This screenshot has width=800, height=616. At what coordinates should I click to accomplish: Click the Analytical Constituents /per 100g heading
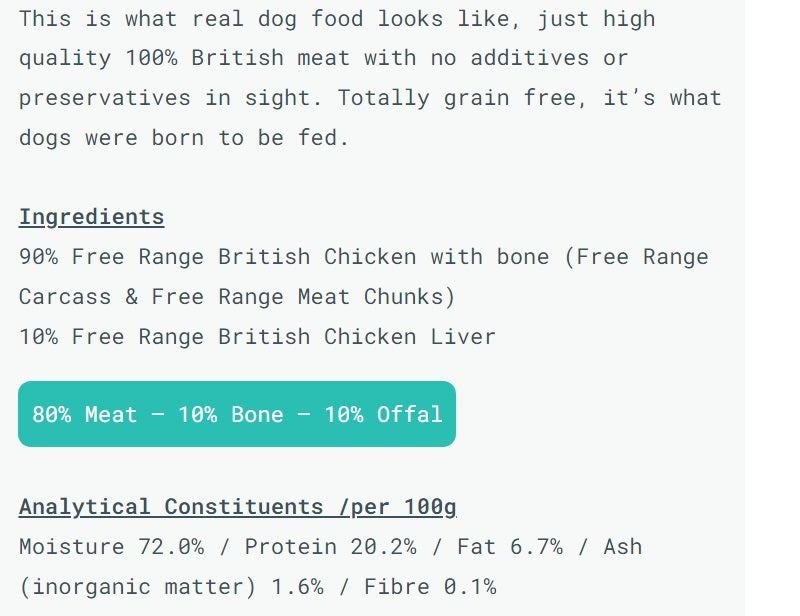tap(237, 507)
